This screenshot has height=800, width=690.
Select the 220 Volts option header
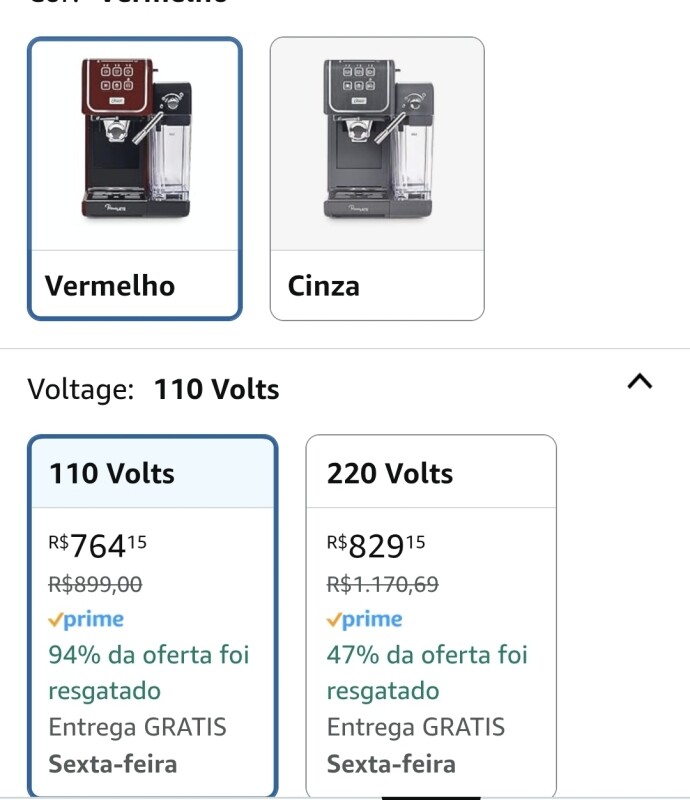(390, 473)
